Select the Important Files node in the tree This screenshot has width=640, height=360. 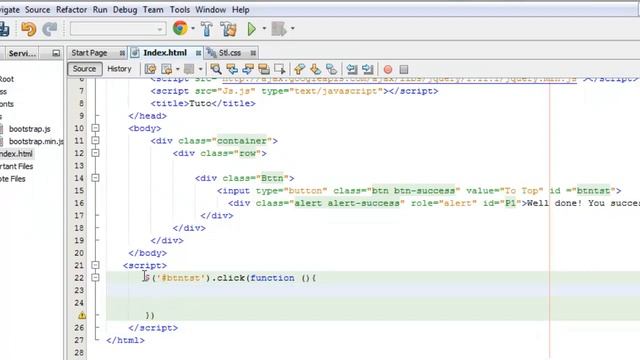pyautogui.click(x=16, y=166)
